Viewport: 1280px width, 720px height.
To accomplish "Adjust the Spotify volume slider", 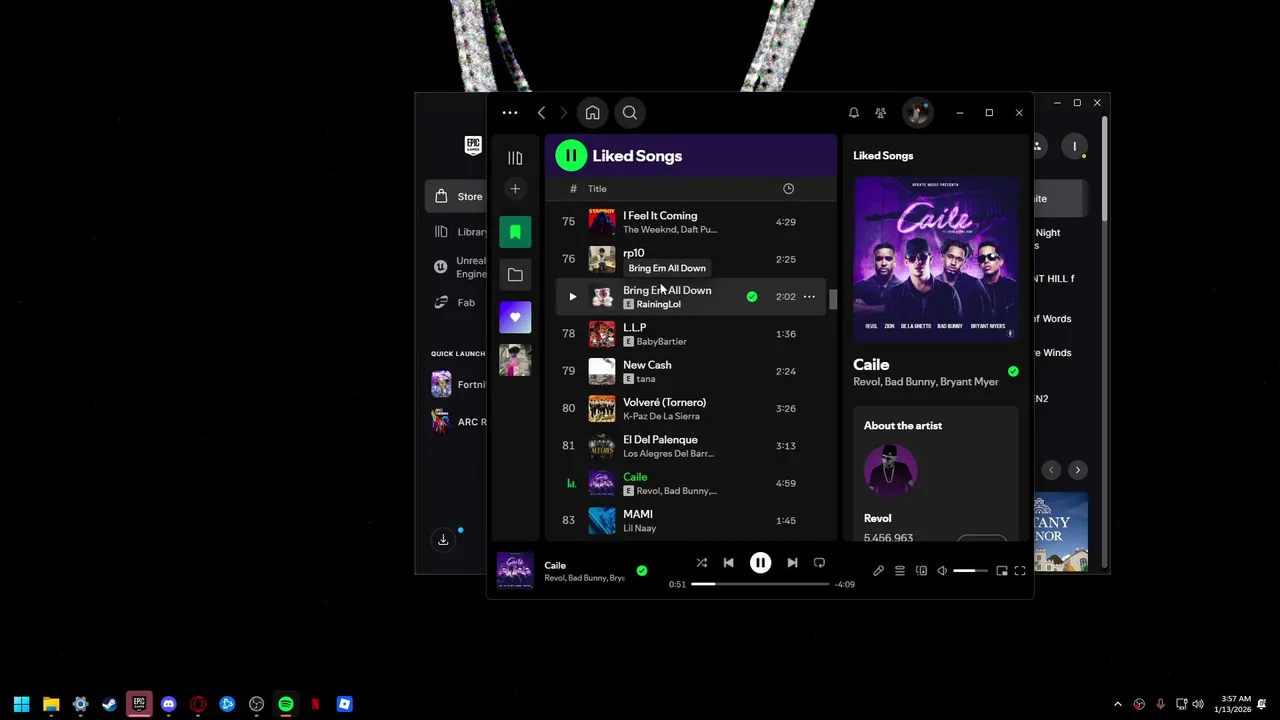I will (x=969, y=571).
